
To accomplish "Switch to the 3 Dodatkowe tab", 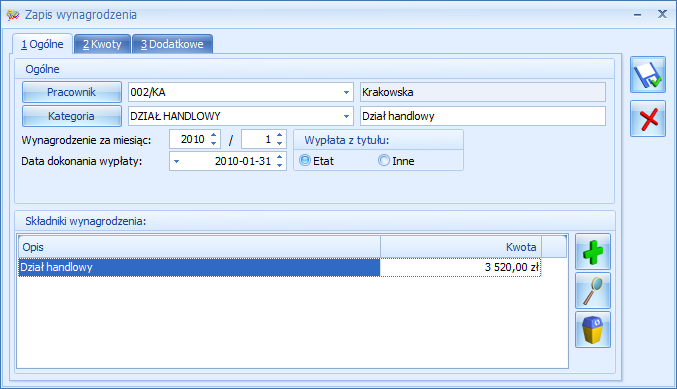I will [x=172, y=44].
